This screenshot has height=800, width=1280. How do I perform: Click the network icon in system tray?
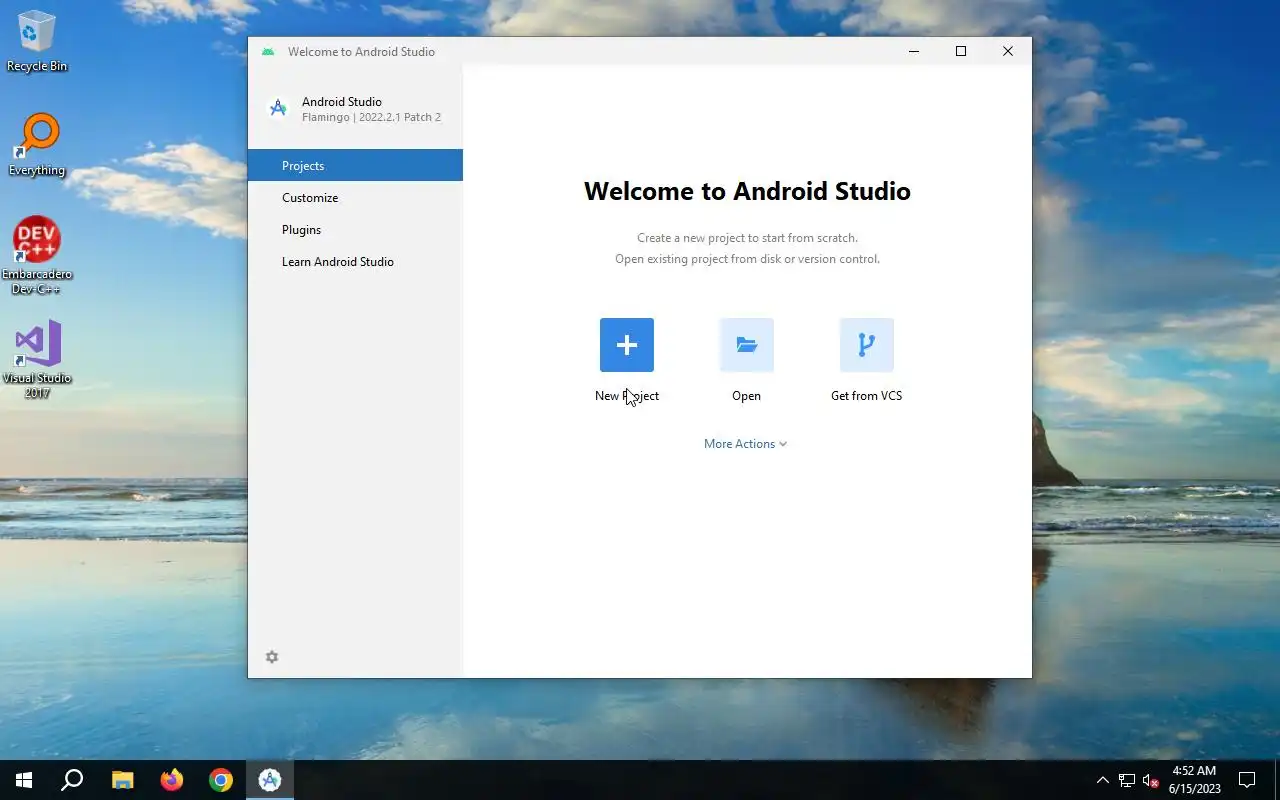(x=1127, y=780)
